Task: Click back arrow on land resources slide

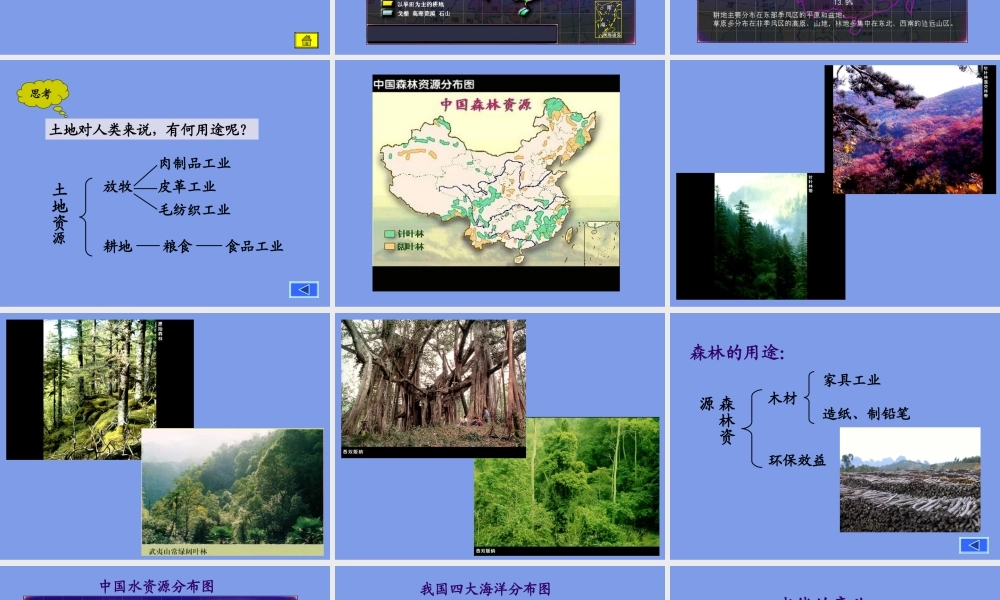Action: [304, 289]
